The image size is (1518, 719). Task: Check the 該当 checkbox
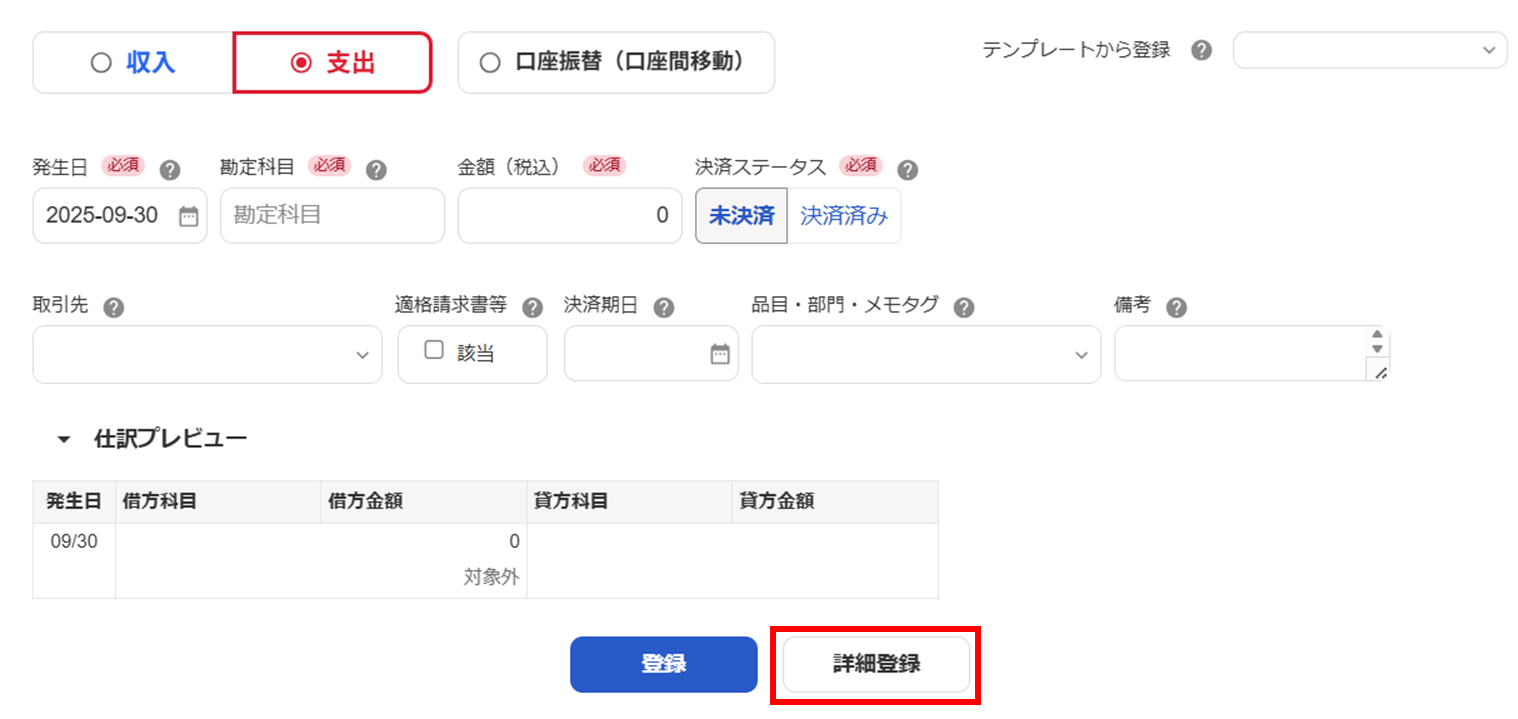pyautogui.click(x=434, y=350)
